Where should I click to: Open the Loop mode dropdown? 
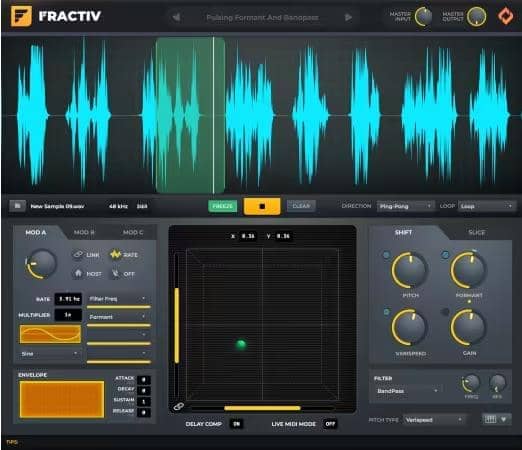pos(486,206)
